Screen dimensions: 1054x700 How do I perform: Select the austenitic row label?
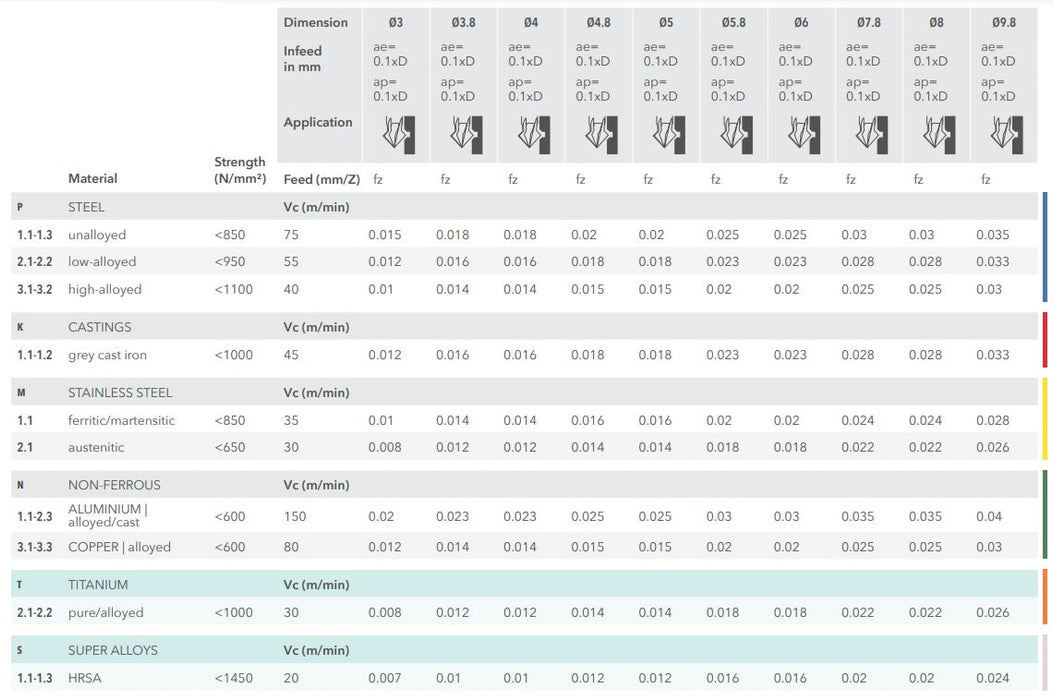point(96,447)
